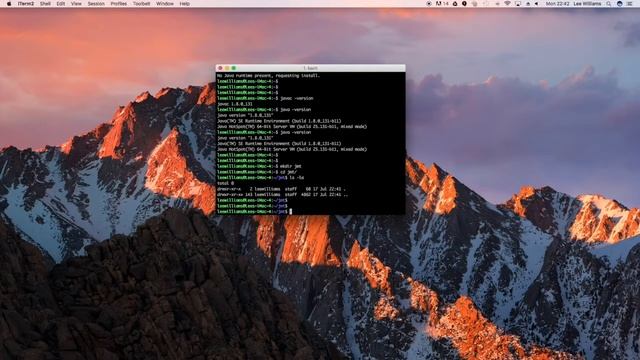640x360 pixels.
Task: Click the 'javac -version' command line
Action: (x=265, y=98)
